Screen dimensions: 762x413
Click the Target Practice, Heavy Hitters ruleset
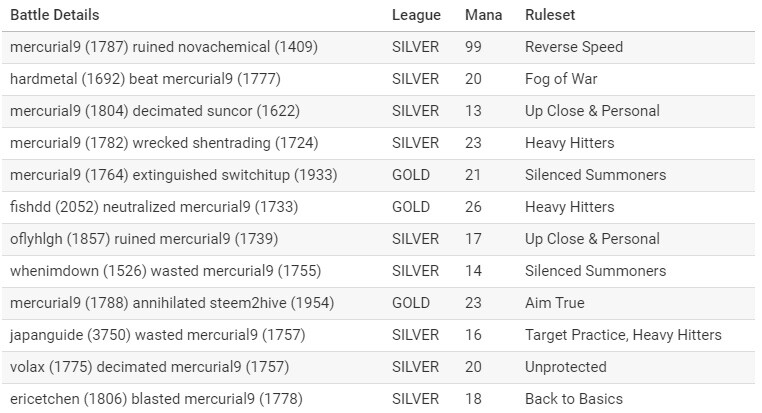click(623, 335)
